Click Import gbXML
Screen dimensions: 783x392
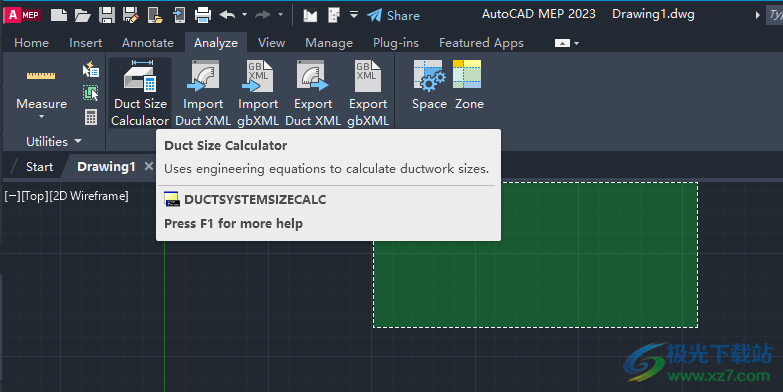(x=258, y=93)
